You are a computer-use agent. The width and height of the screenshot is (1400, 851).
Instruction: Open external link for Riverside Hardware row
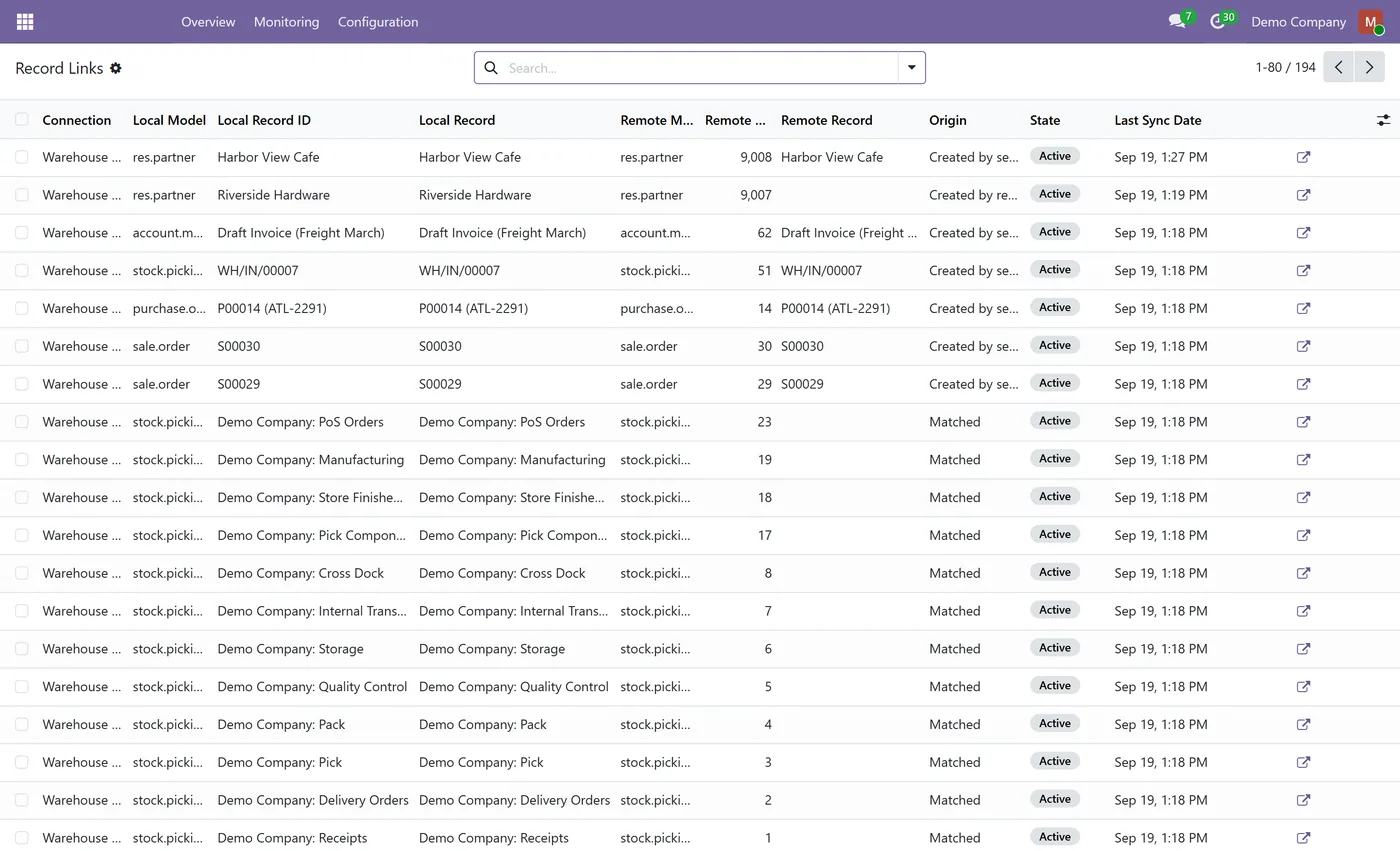point(1303,195)
